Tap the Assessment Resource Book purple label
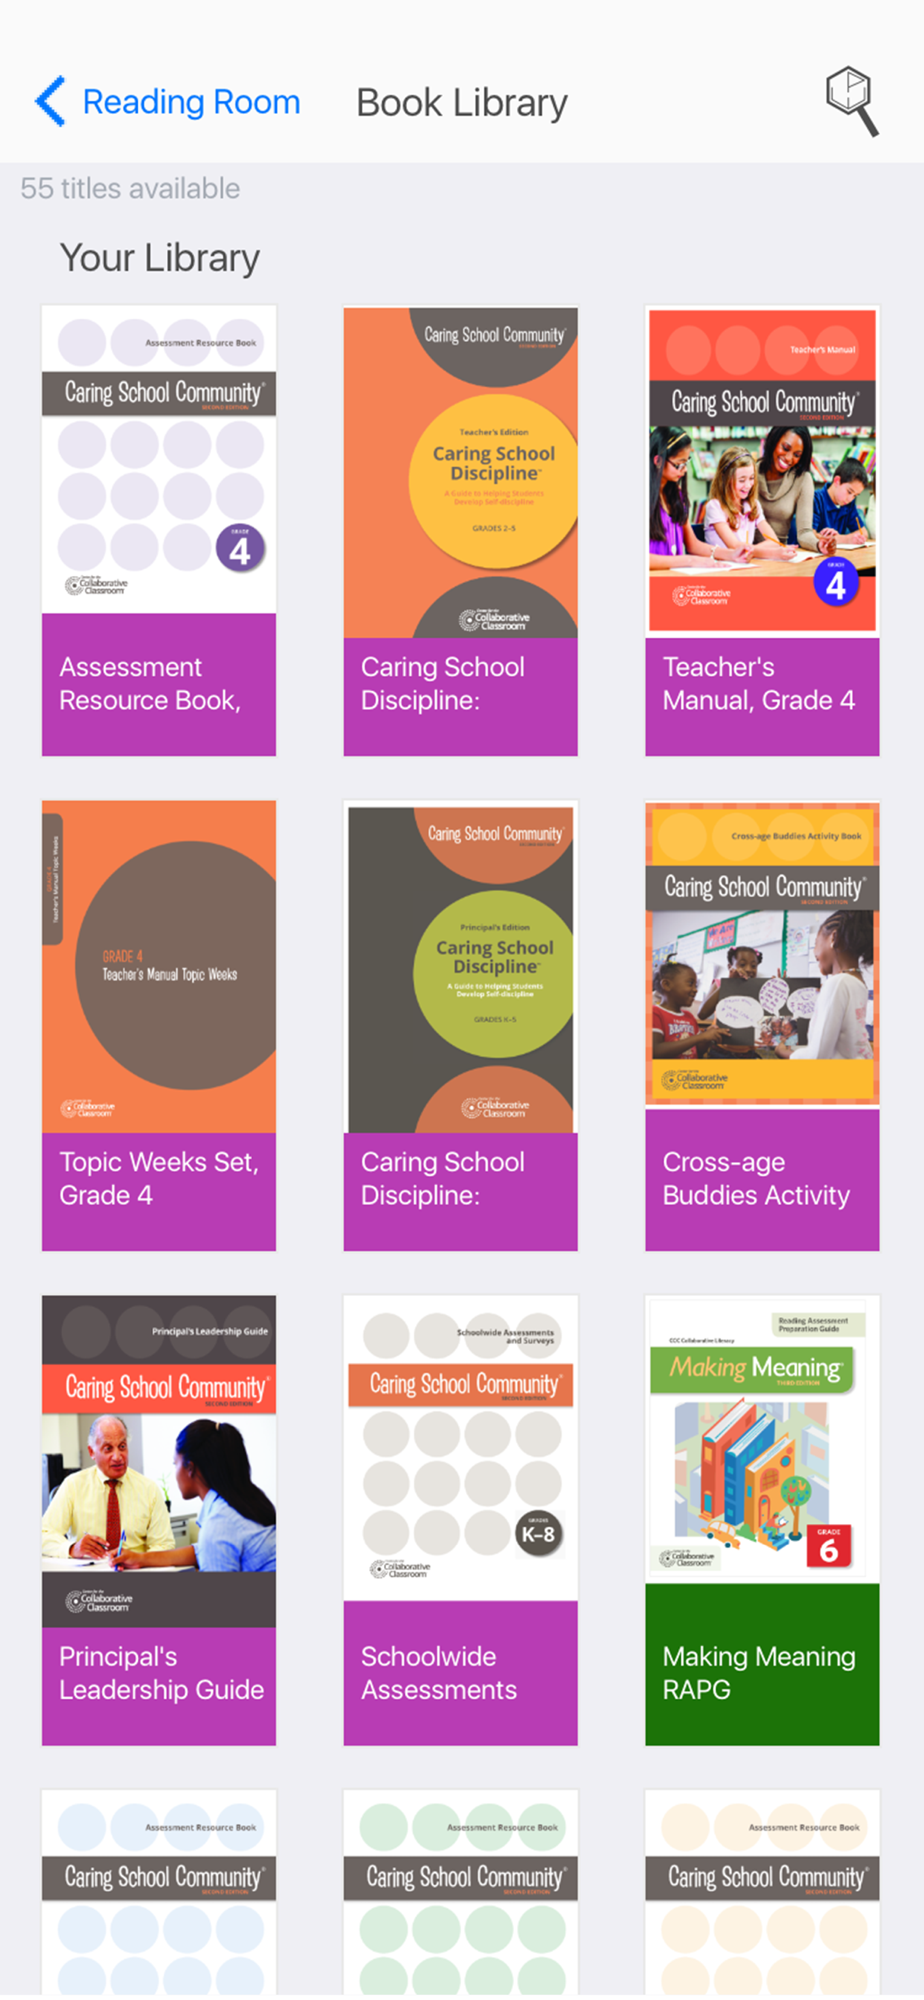 [x=159, y=684]
